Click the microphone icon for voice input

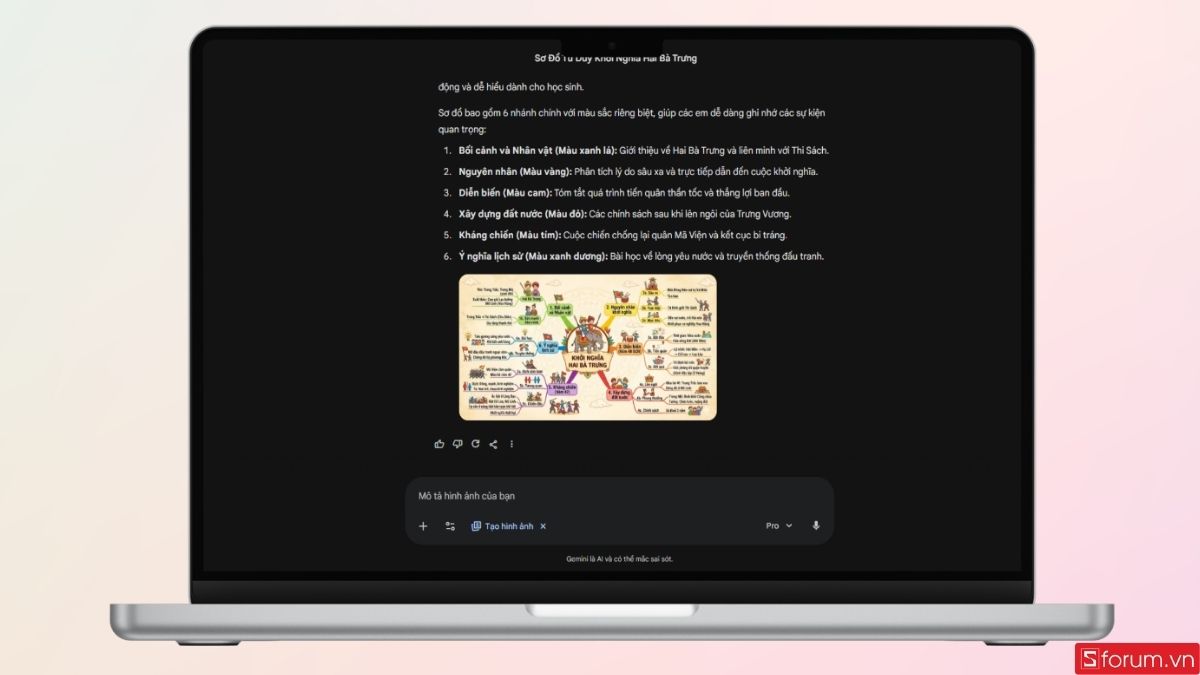[816, 526]
